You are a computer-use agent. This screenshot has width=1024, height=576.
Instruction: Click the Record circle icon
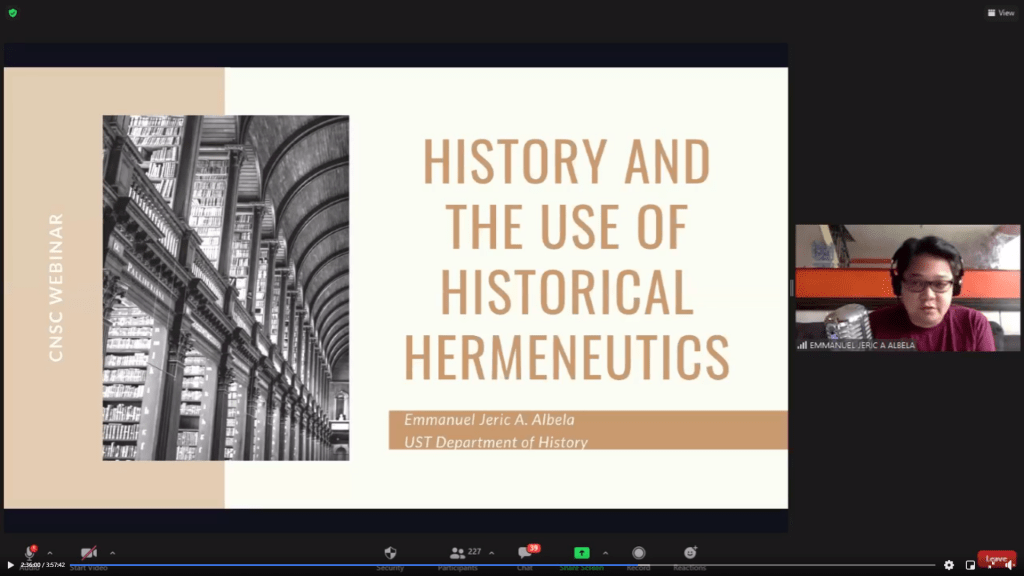[x=639, y=552]
